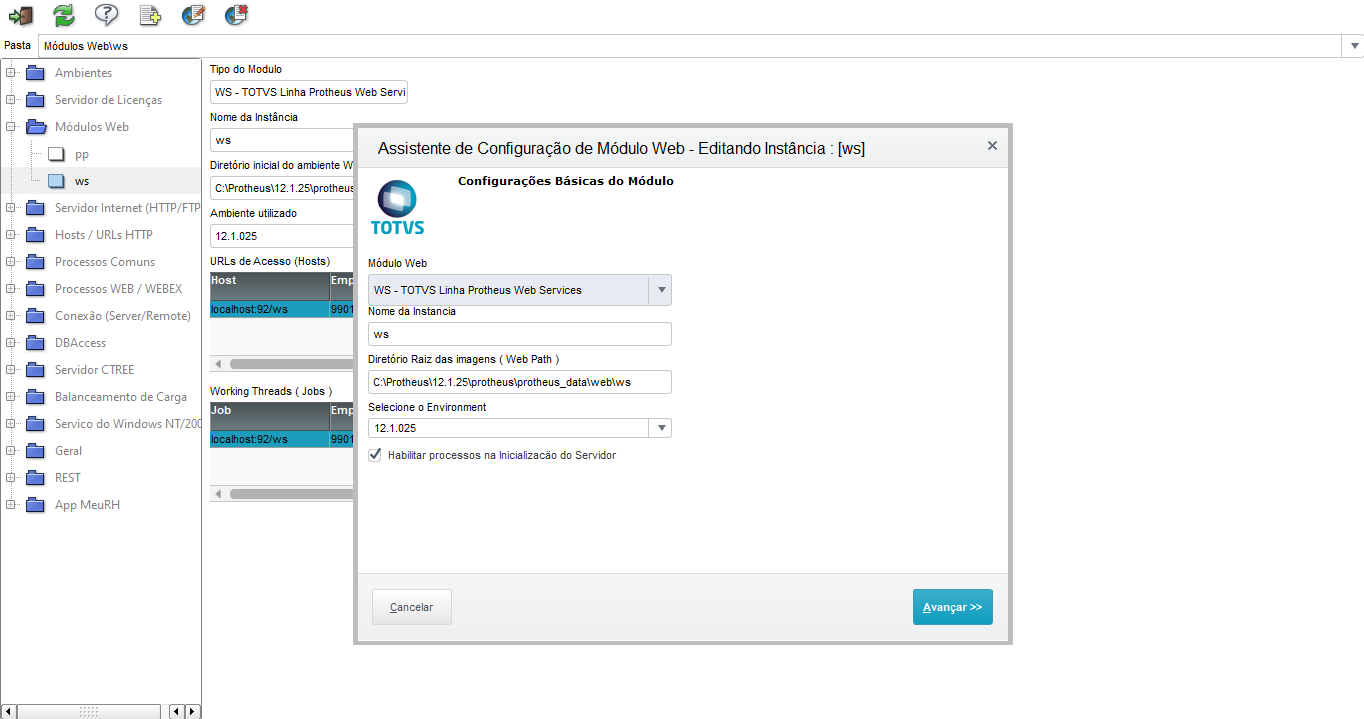Expand the REST tree node
The width and height of the screenshot is (1364, 719).
point(10,478)
